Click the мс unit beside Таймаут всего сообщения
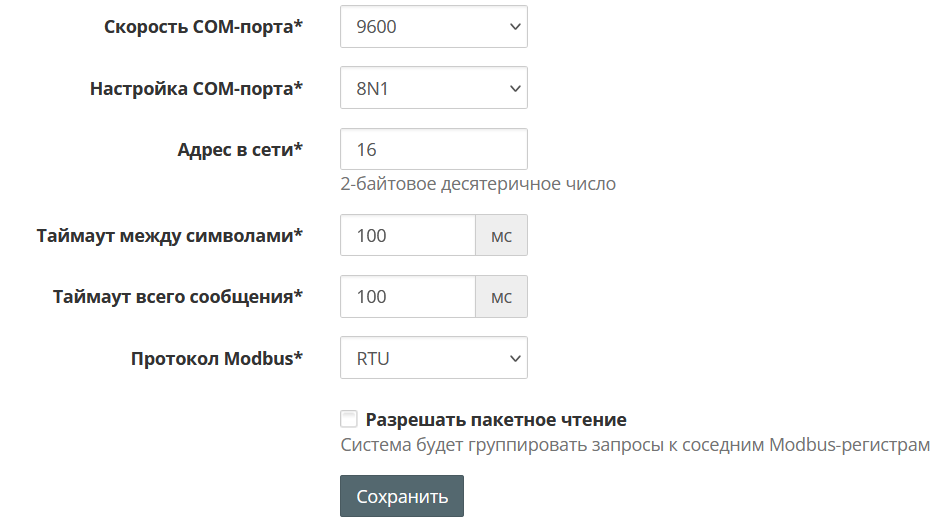 501,297
